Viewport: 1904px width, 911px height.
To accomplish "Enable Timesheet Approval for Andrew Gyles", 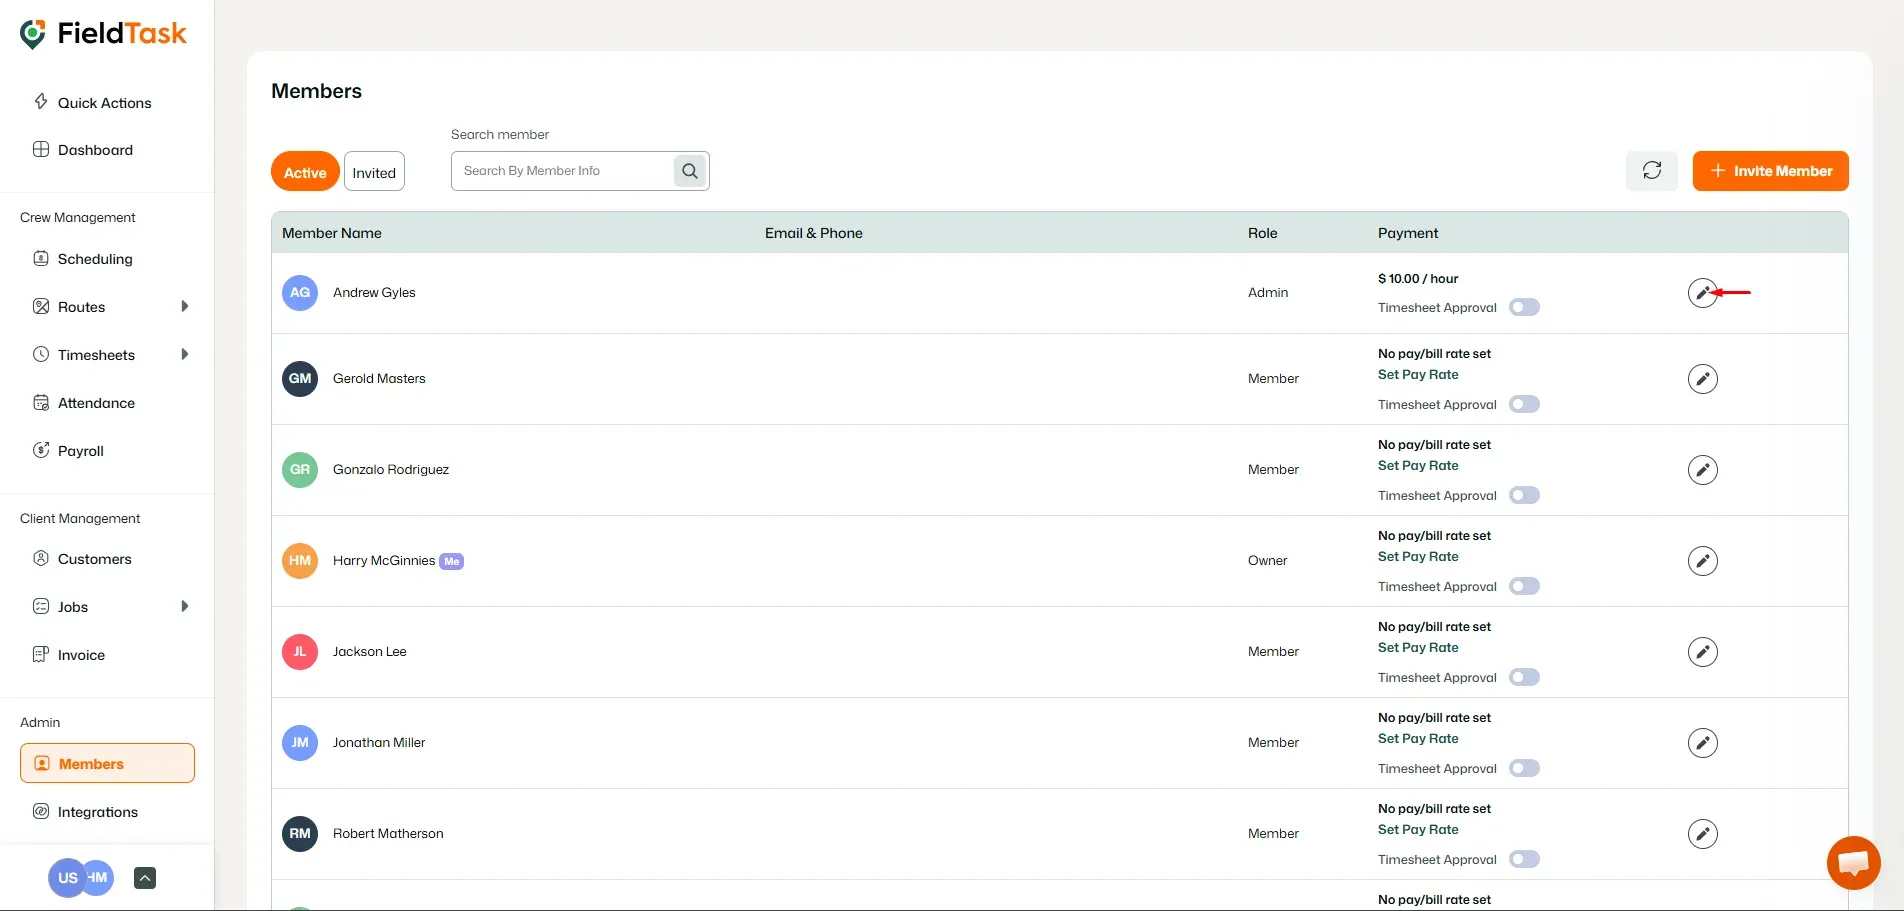I will click(1524, 307).
